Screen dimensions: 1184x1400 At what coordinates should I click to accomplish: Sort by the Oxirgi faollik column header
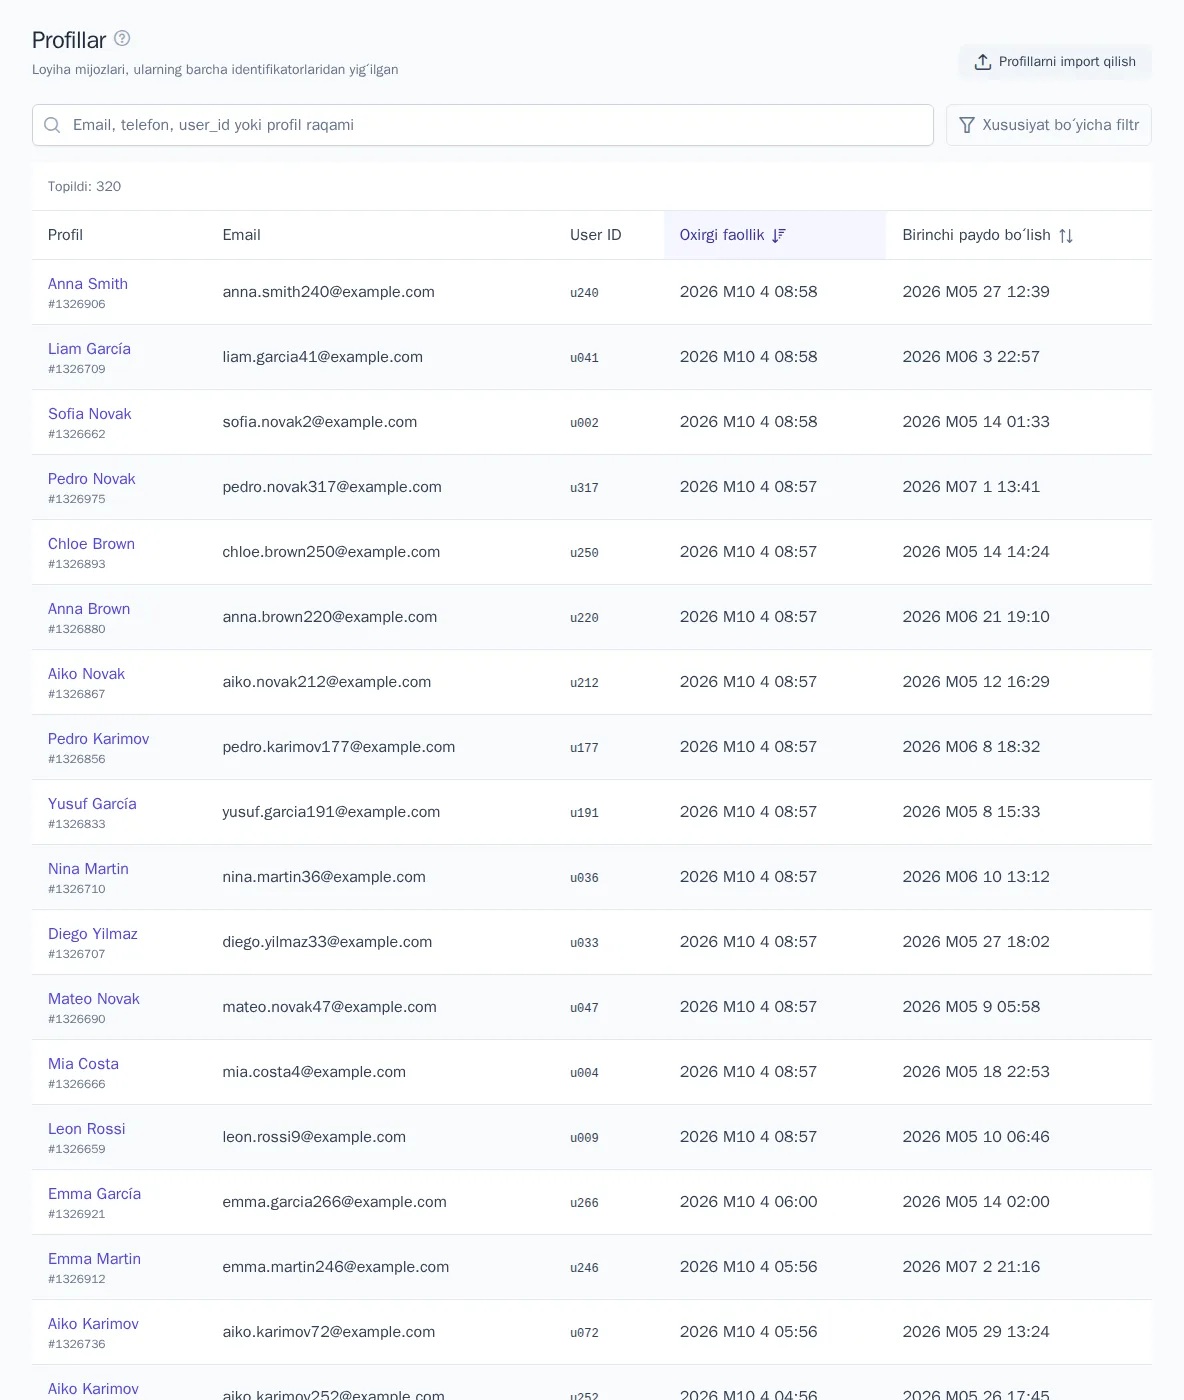click(x=775, y=235)
